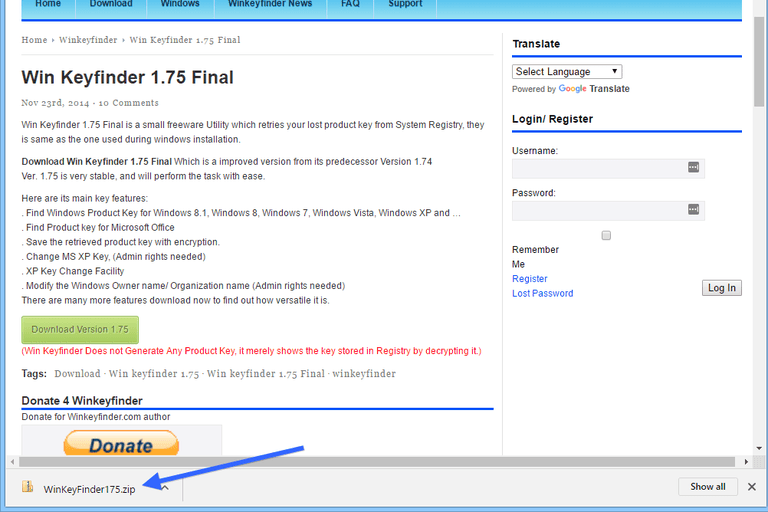Screen dimensions: 768x512
Task: Click the Donate 4 Winkeyfinder heading
Action: 82,401
